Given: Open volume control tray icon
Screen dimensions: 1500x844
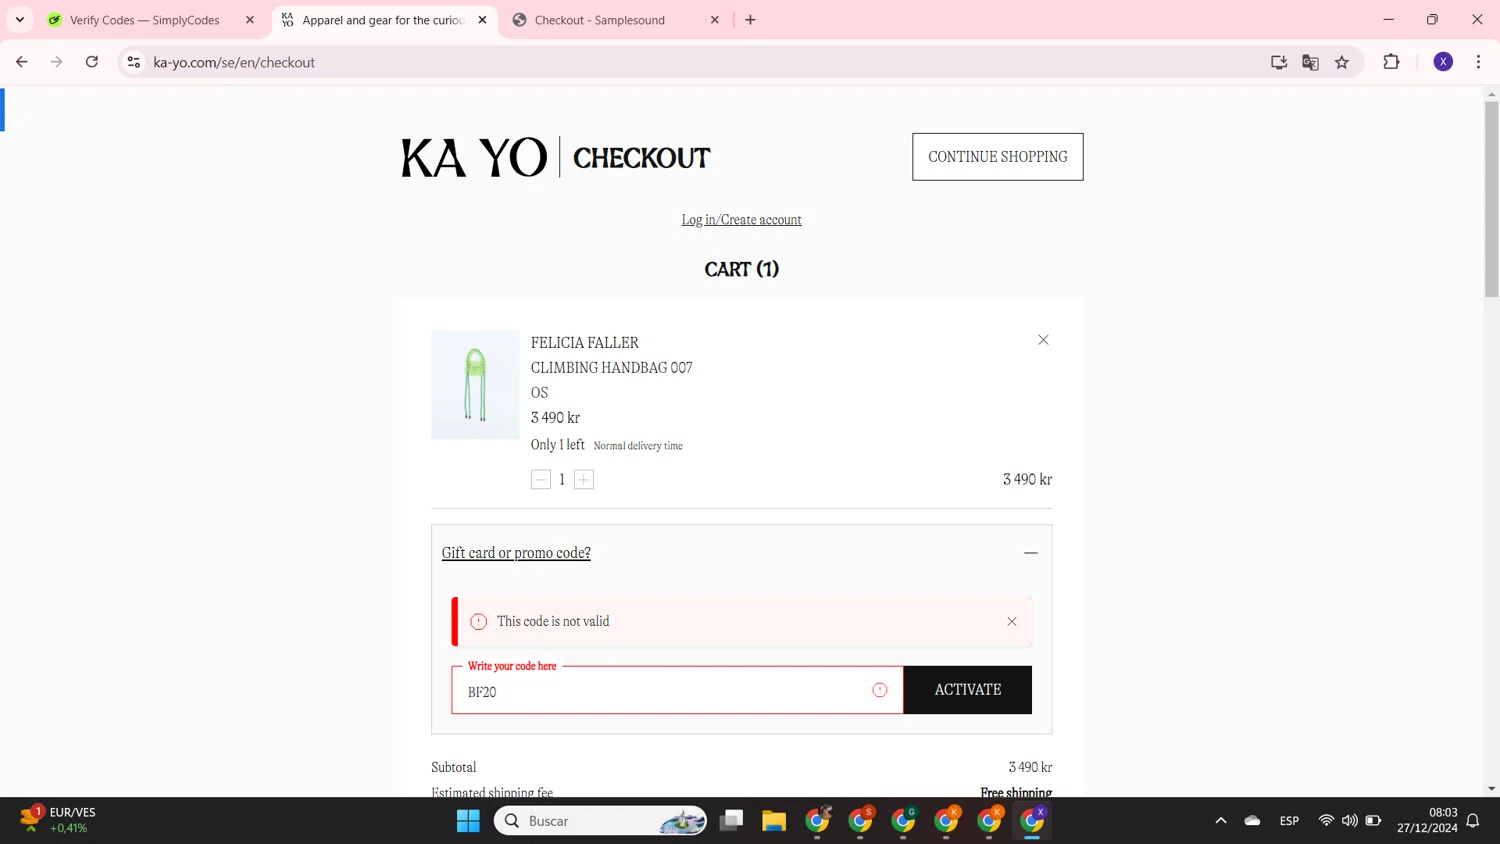Looking at the screenshot, I should pyautogui.click(x=1350, y=821).
